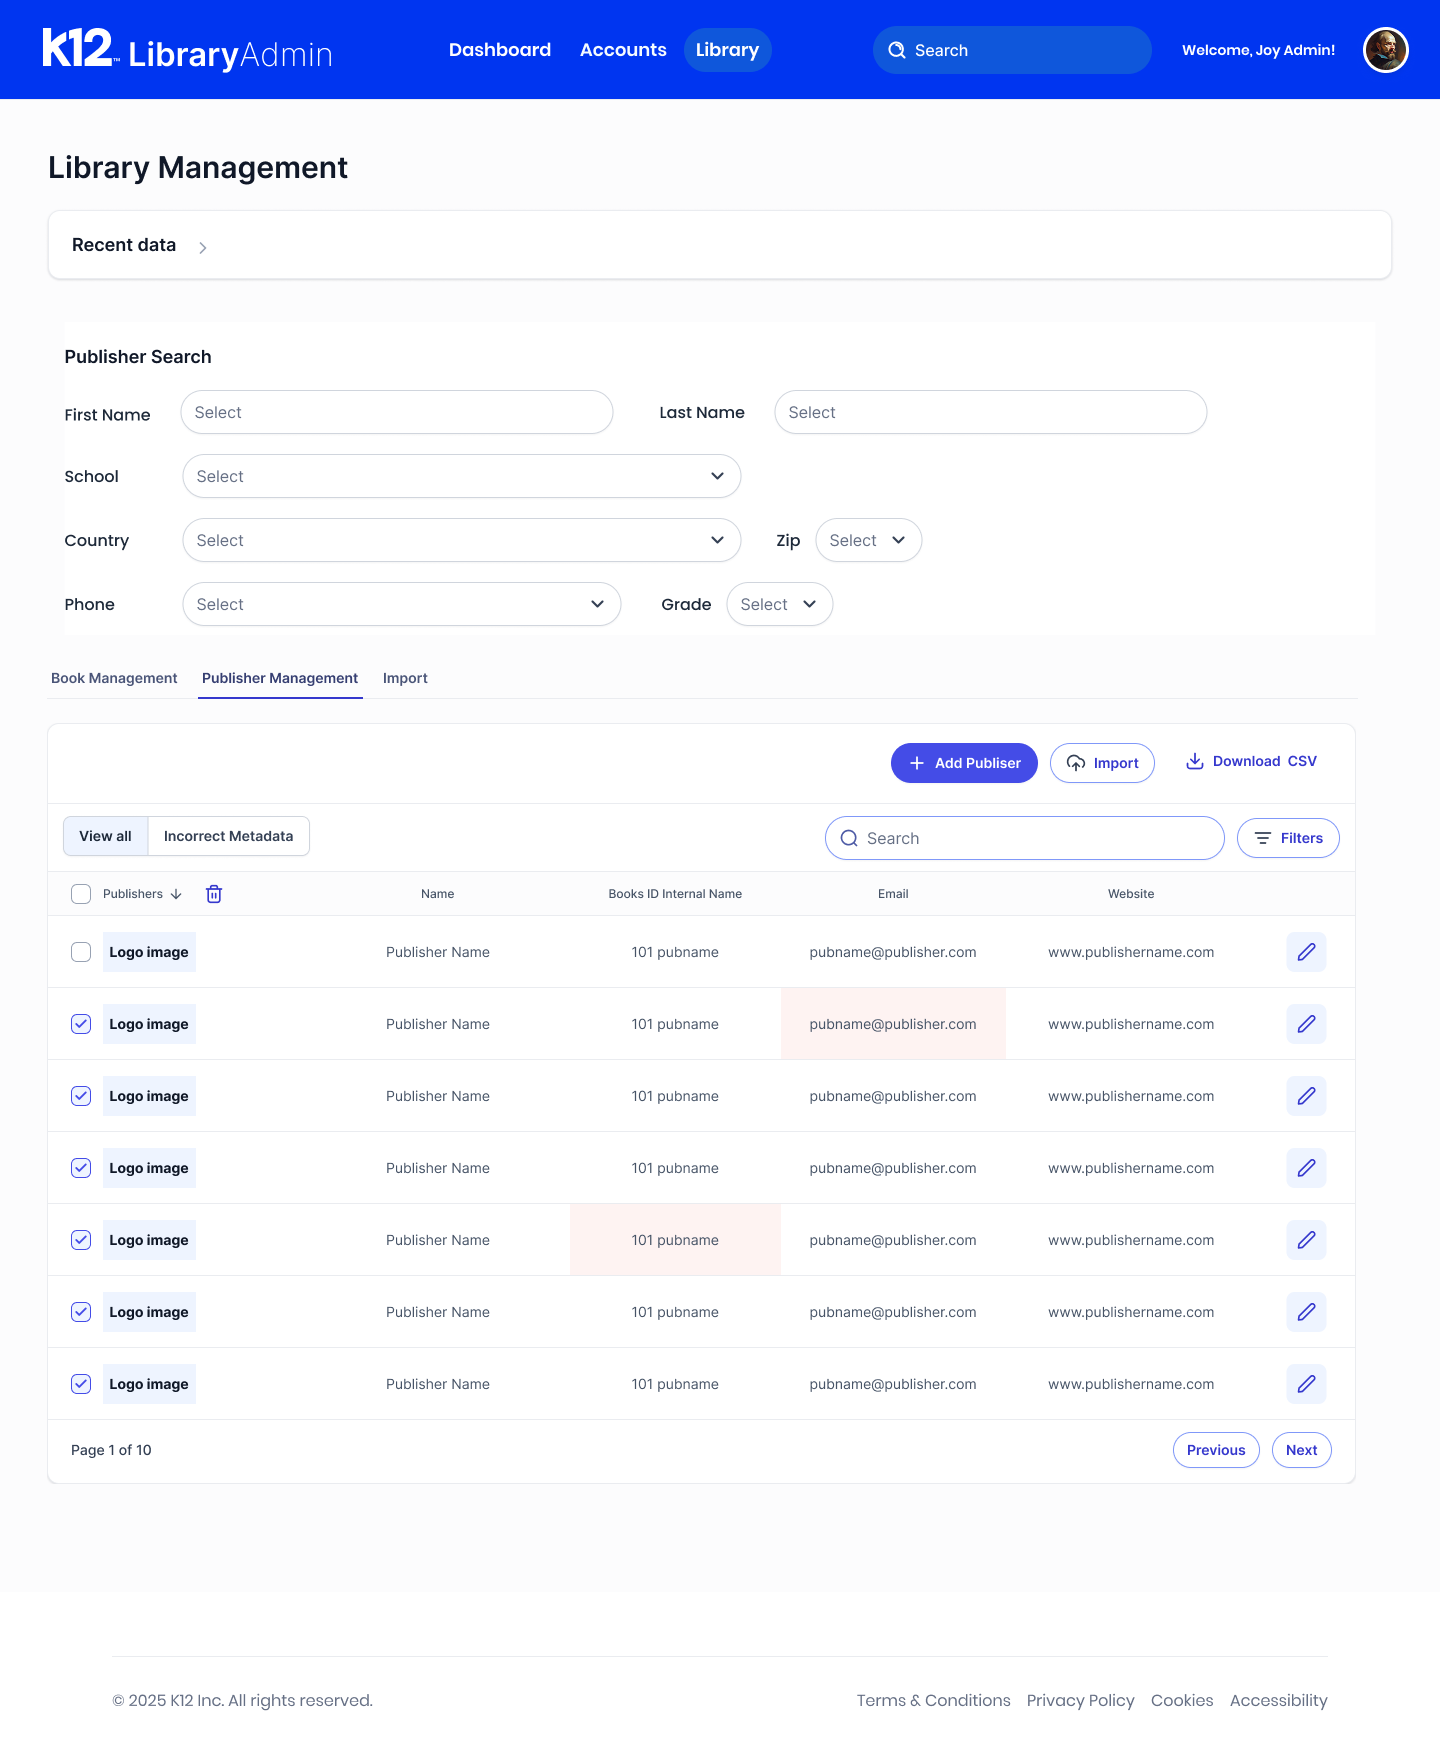Expand the Recent data section chevron
The height and width of the screenshot is (1760, 1440).
(203, 247)
